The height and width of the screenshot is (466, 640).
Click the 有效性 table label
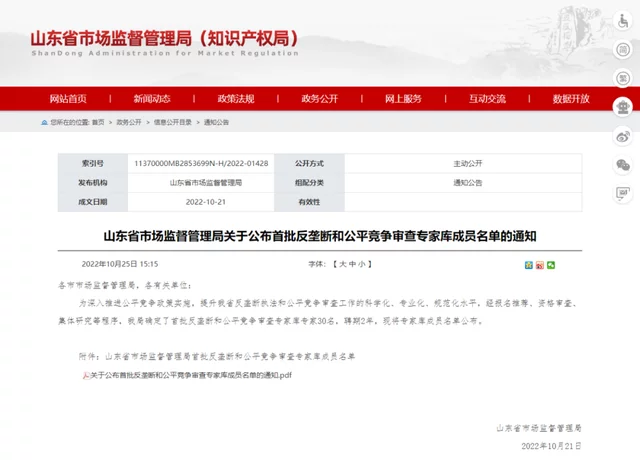point(309,202)
